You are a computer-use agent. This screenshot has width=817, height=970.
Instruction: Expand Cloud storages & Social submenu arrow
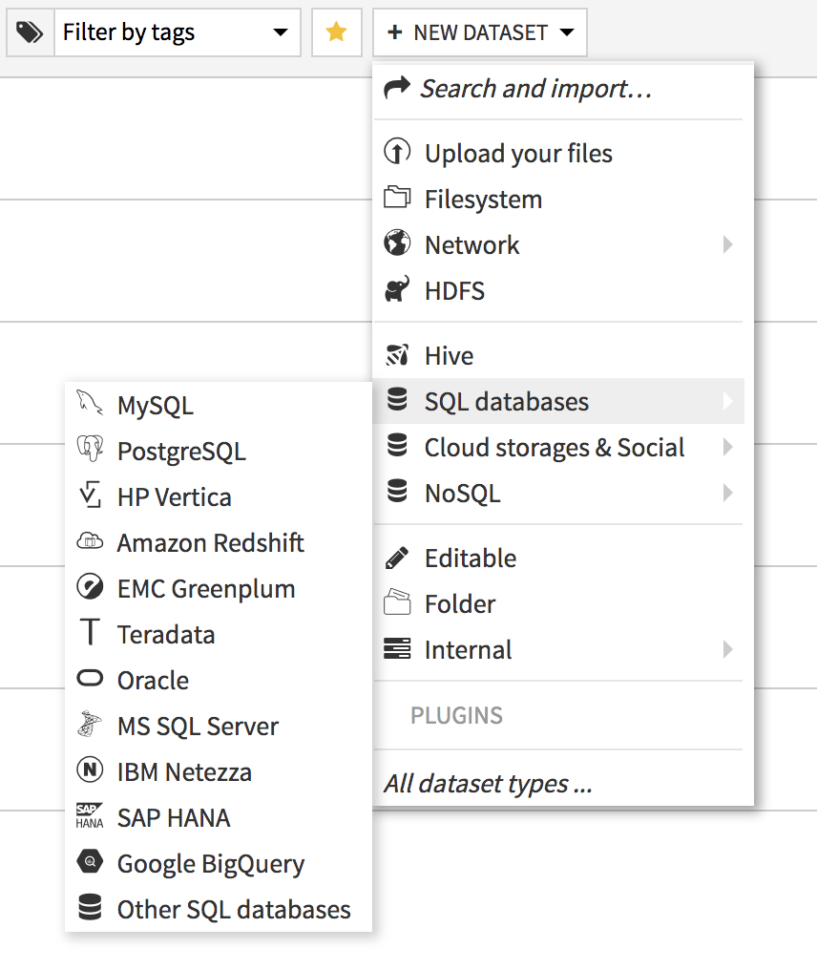pyautogui.click(x=728, y=447)
